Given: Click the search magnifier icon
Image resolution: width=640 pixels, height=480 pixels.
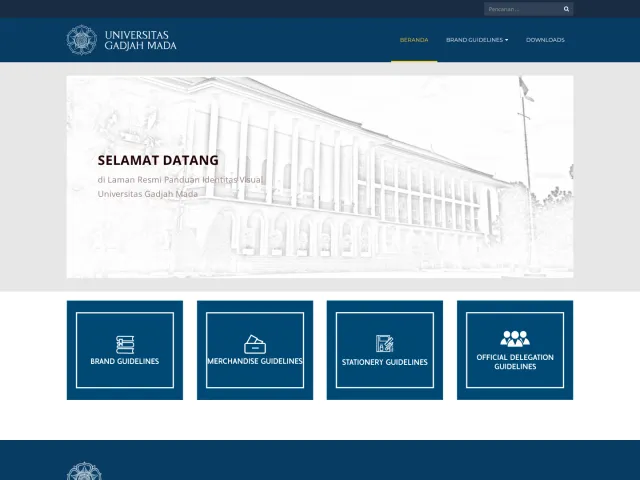Looking at the screenshot, I should (566, 9).
